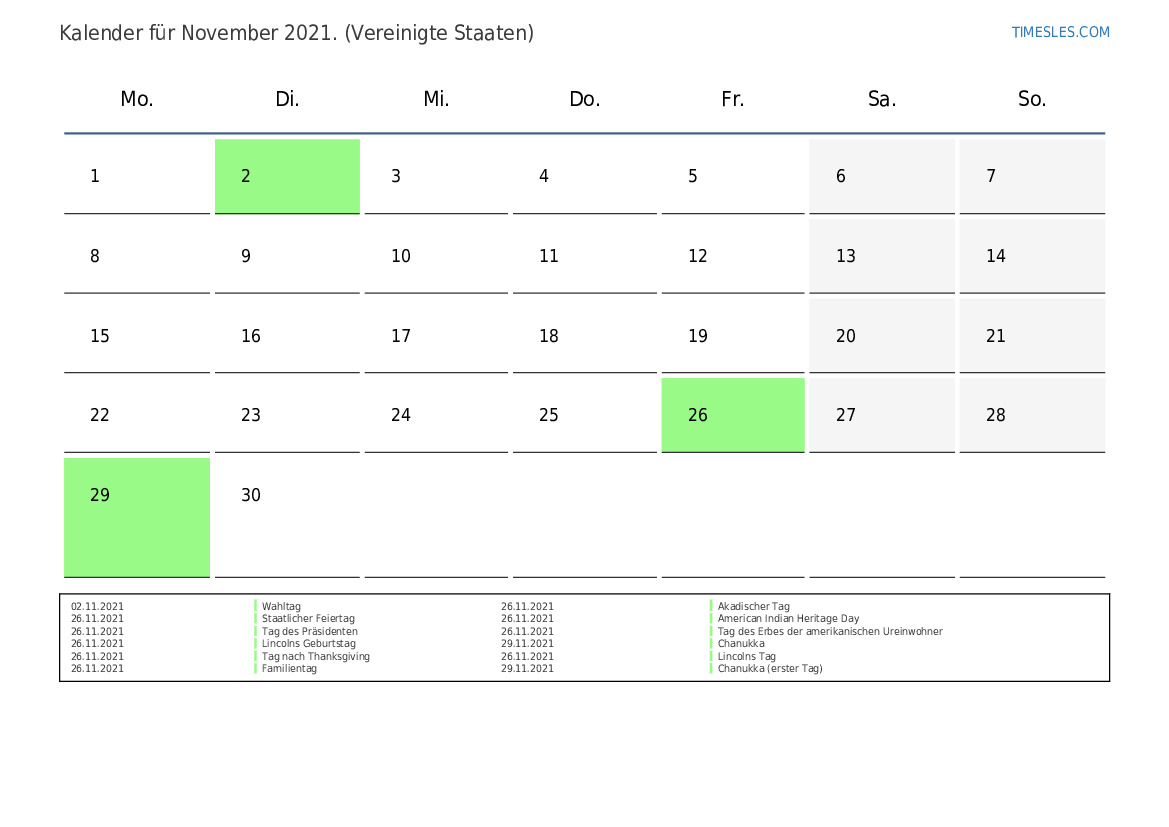Click the Wahltag legend entry
The image size is (1169, 827).
click(x=281, y=606)
